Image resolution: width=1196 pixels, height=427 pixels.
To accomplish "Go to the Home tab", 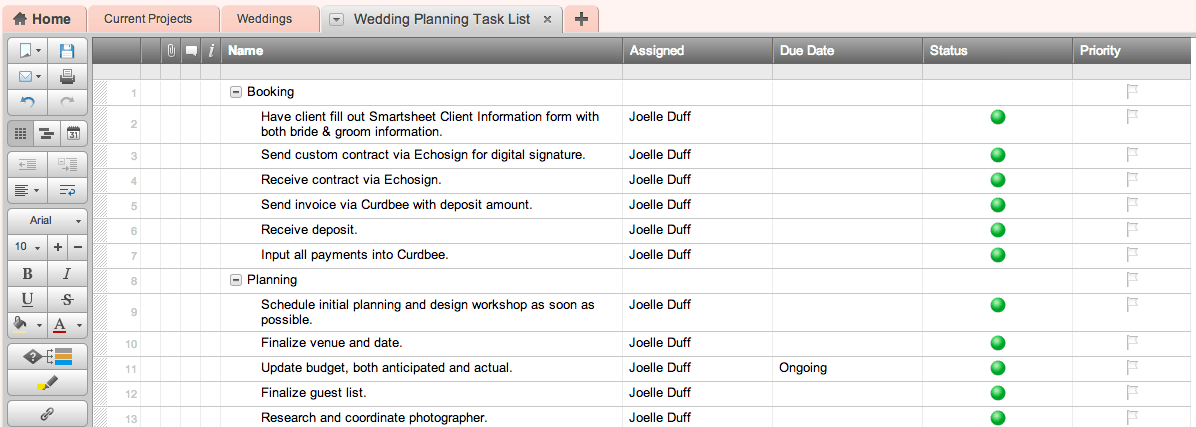I will click(x=42, y=19).
